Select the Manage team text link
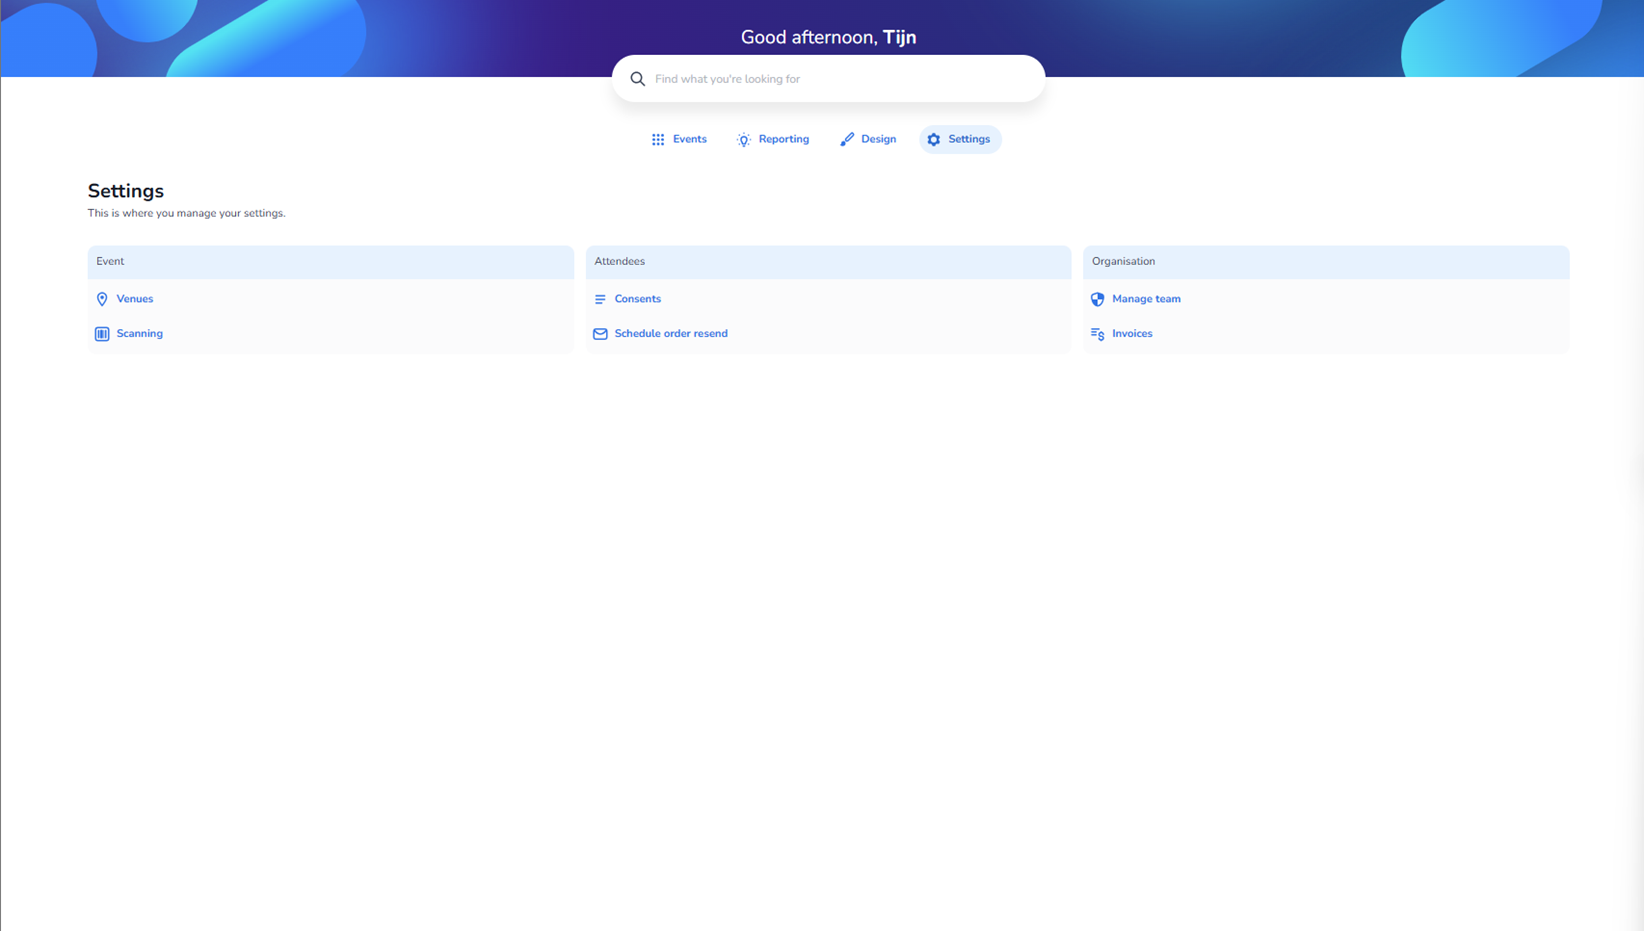This screenshot has height=931, width=1644. (1146, 299)
